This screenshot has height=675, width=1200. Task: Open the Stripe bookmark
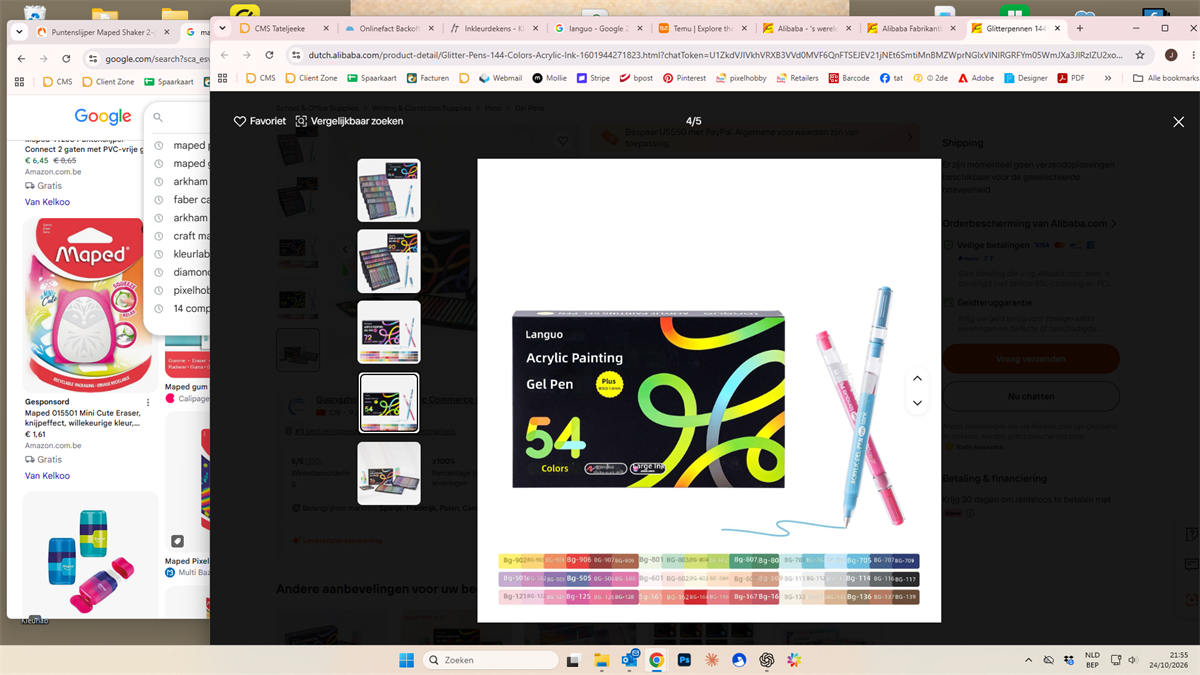click(593, 78)
